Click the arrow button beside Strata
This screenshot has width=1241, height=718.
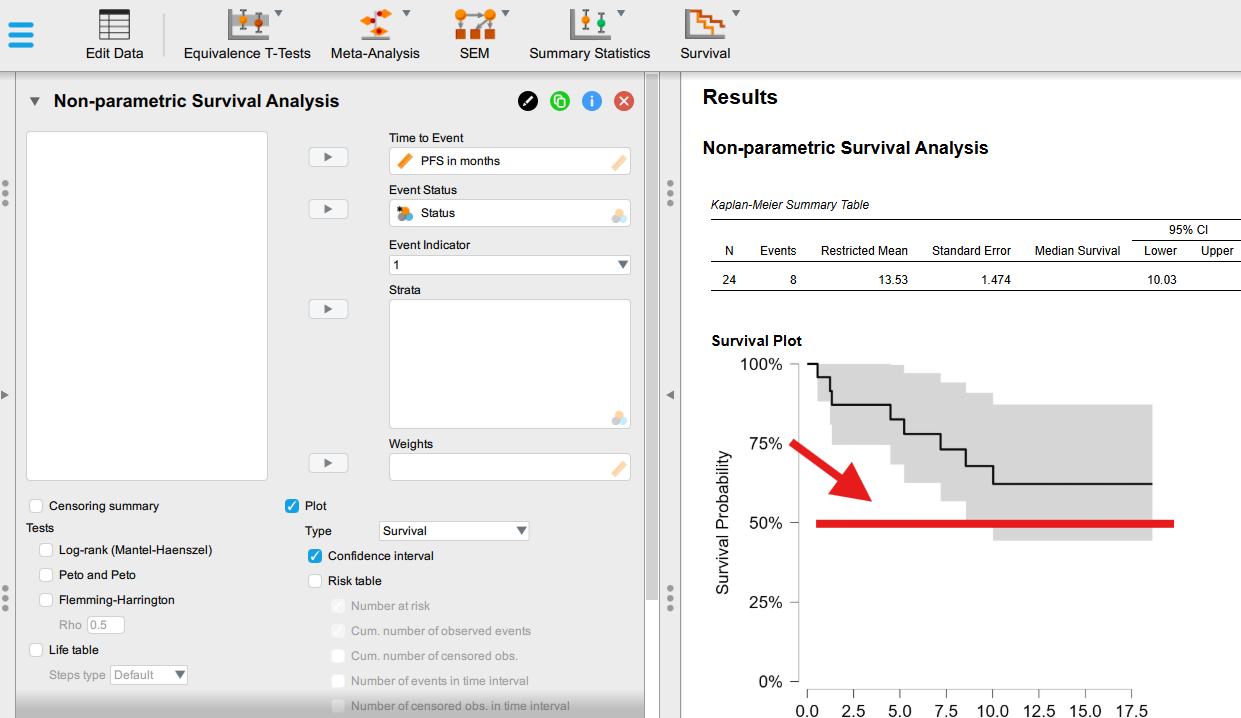[x=328, y=309]
